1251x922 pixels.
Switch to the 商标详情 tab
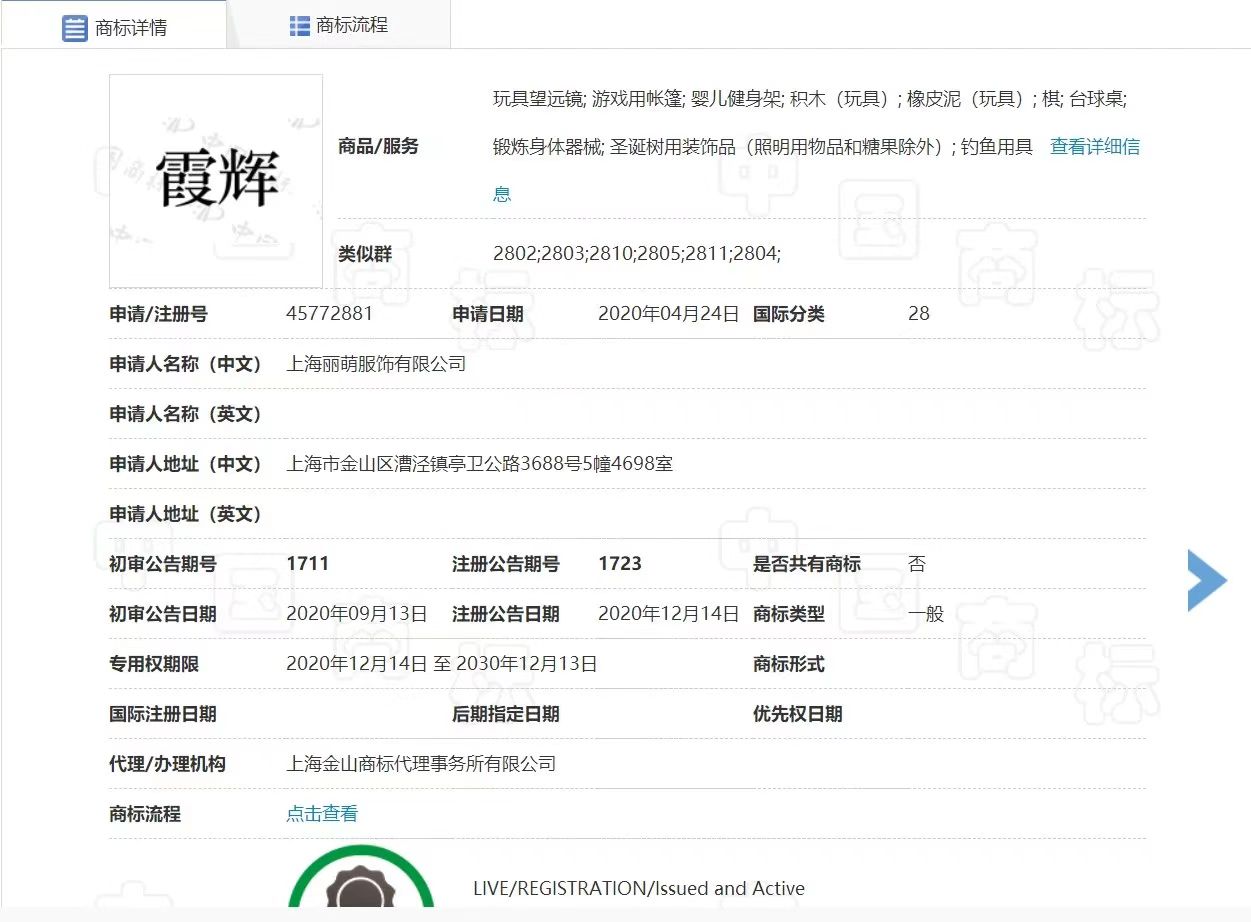[114, 27]
